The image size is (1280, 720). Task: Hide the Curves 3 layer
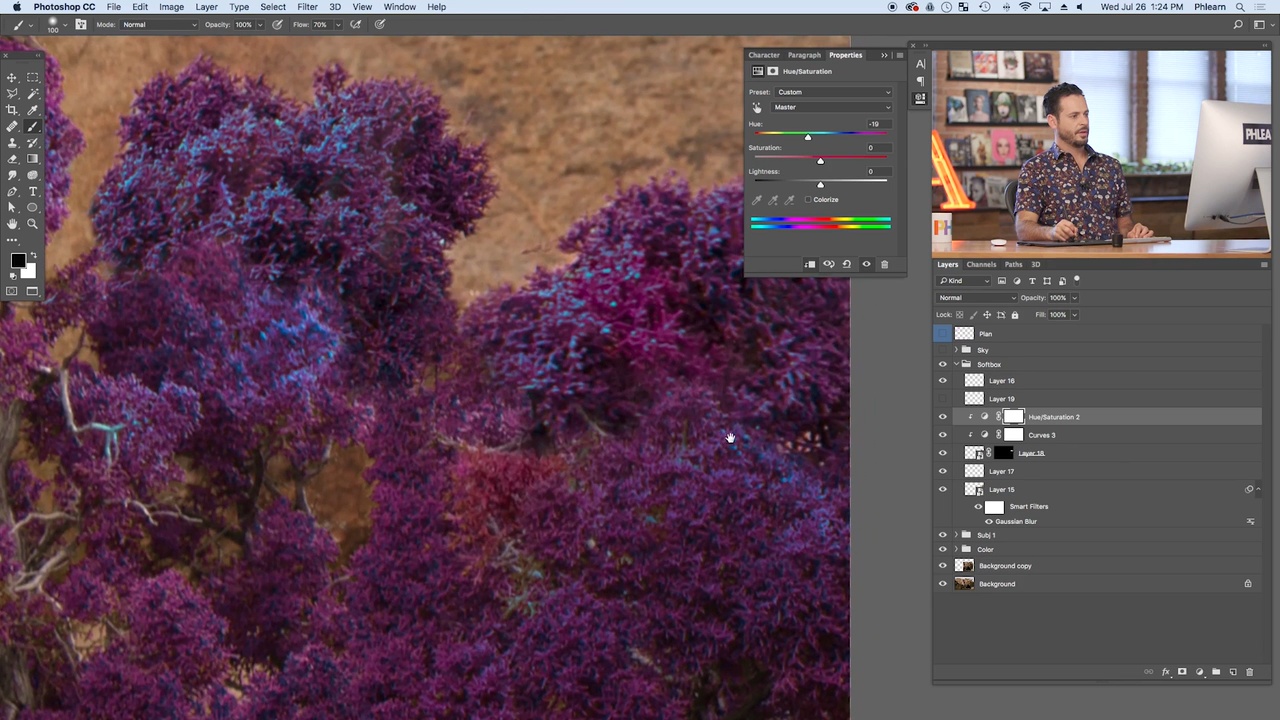[x=942, y=435]
